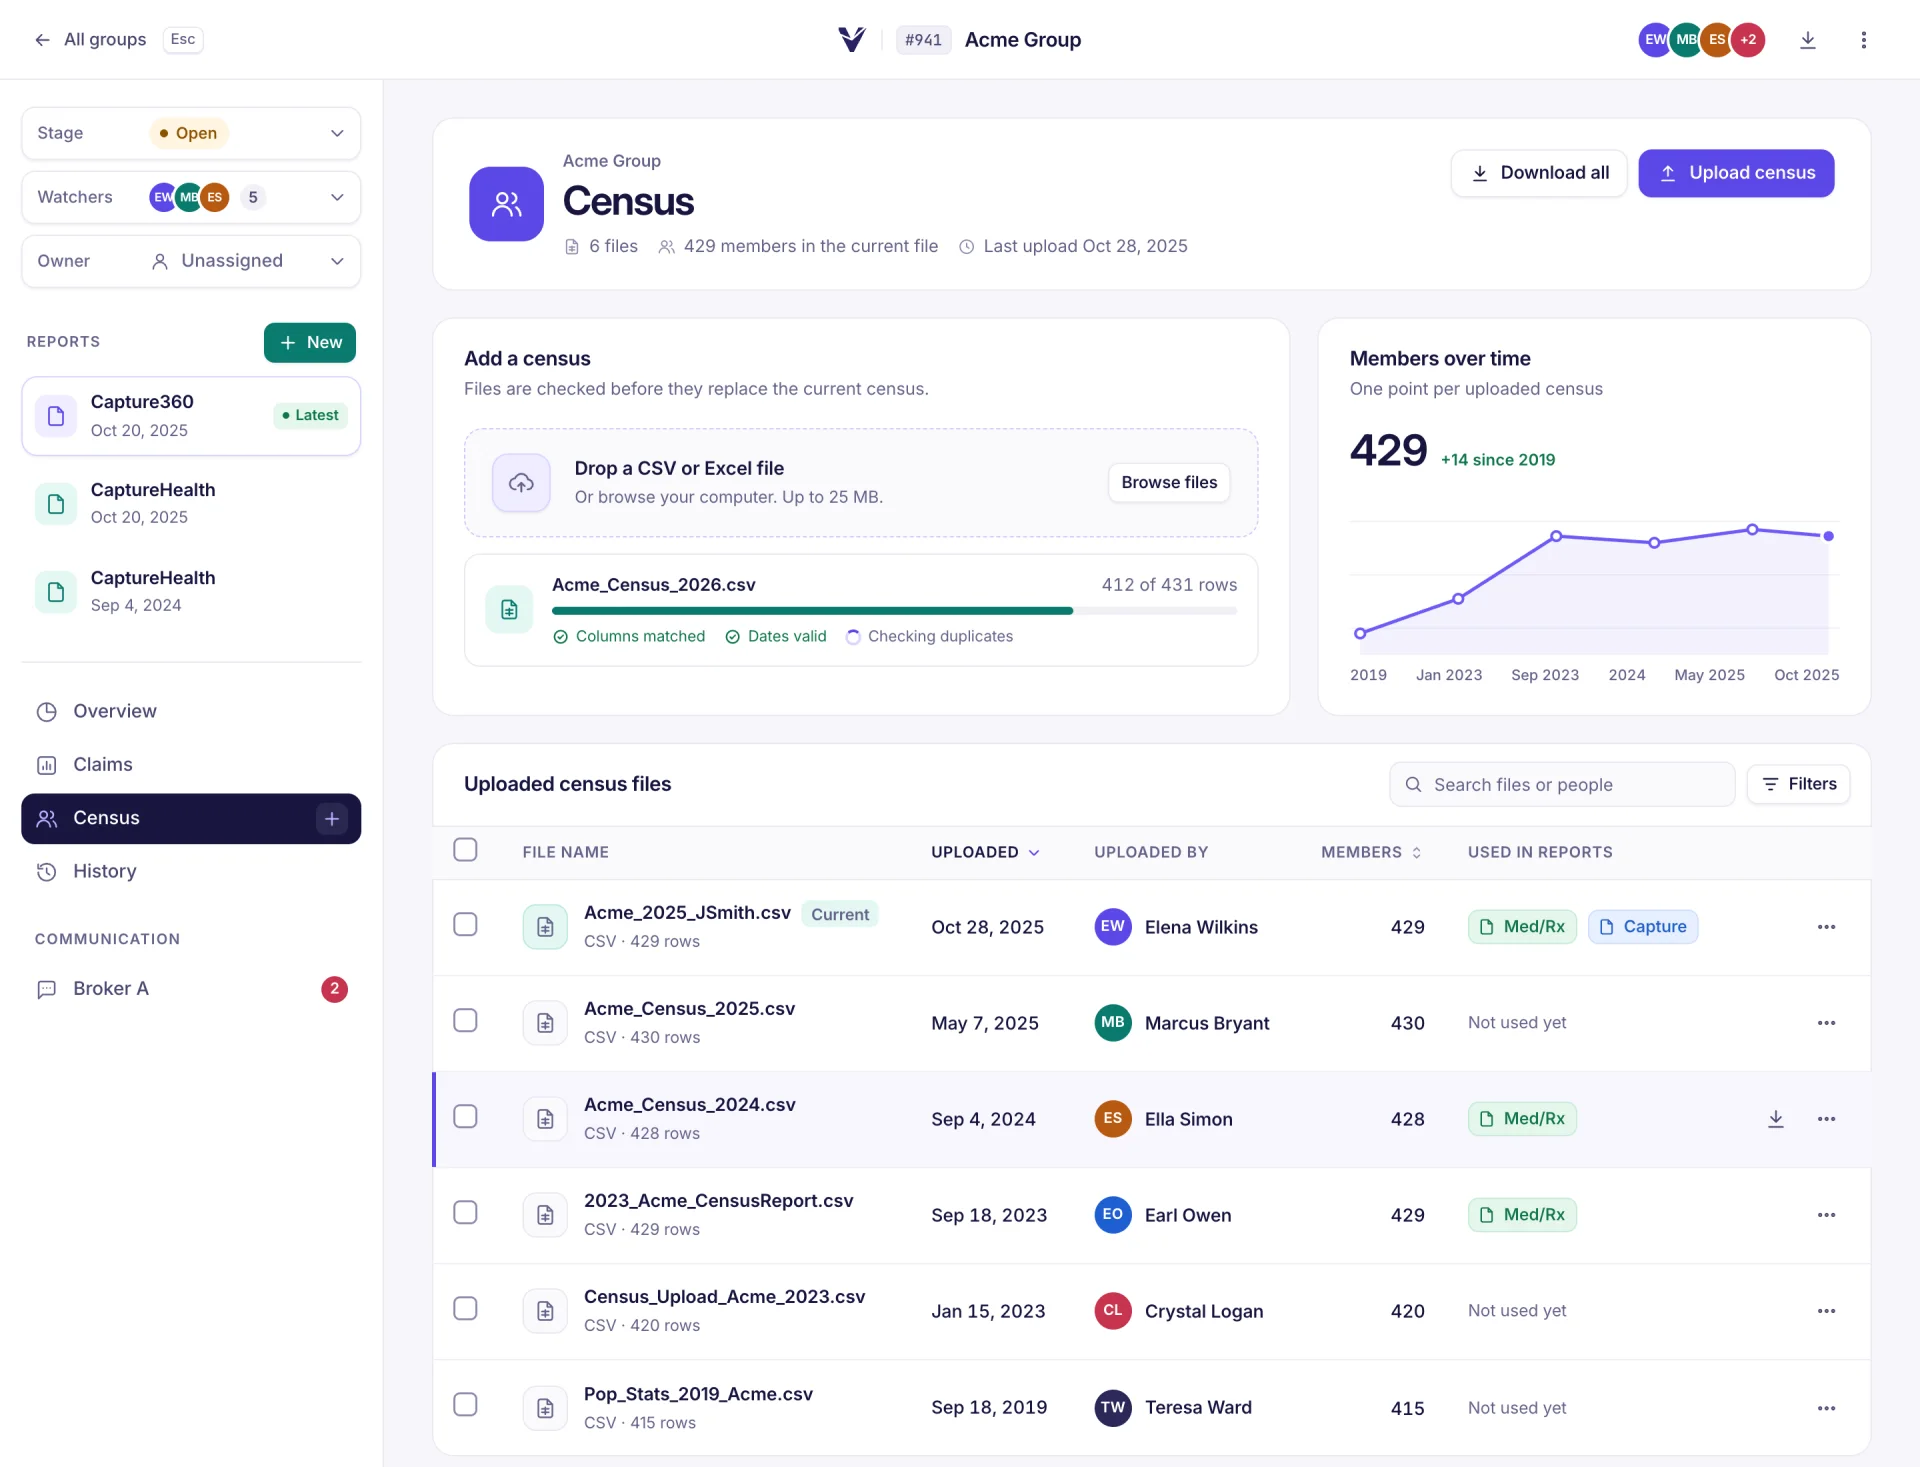Click the +2 avatar overflow badge
Image resolution: width=1920 pixels, height=1467 pixels.
[x=1748, y=40]
